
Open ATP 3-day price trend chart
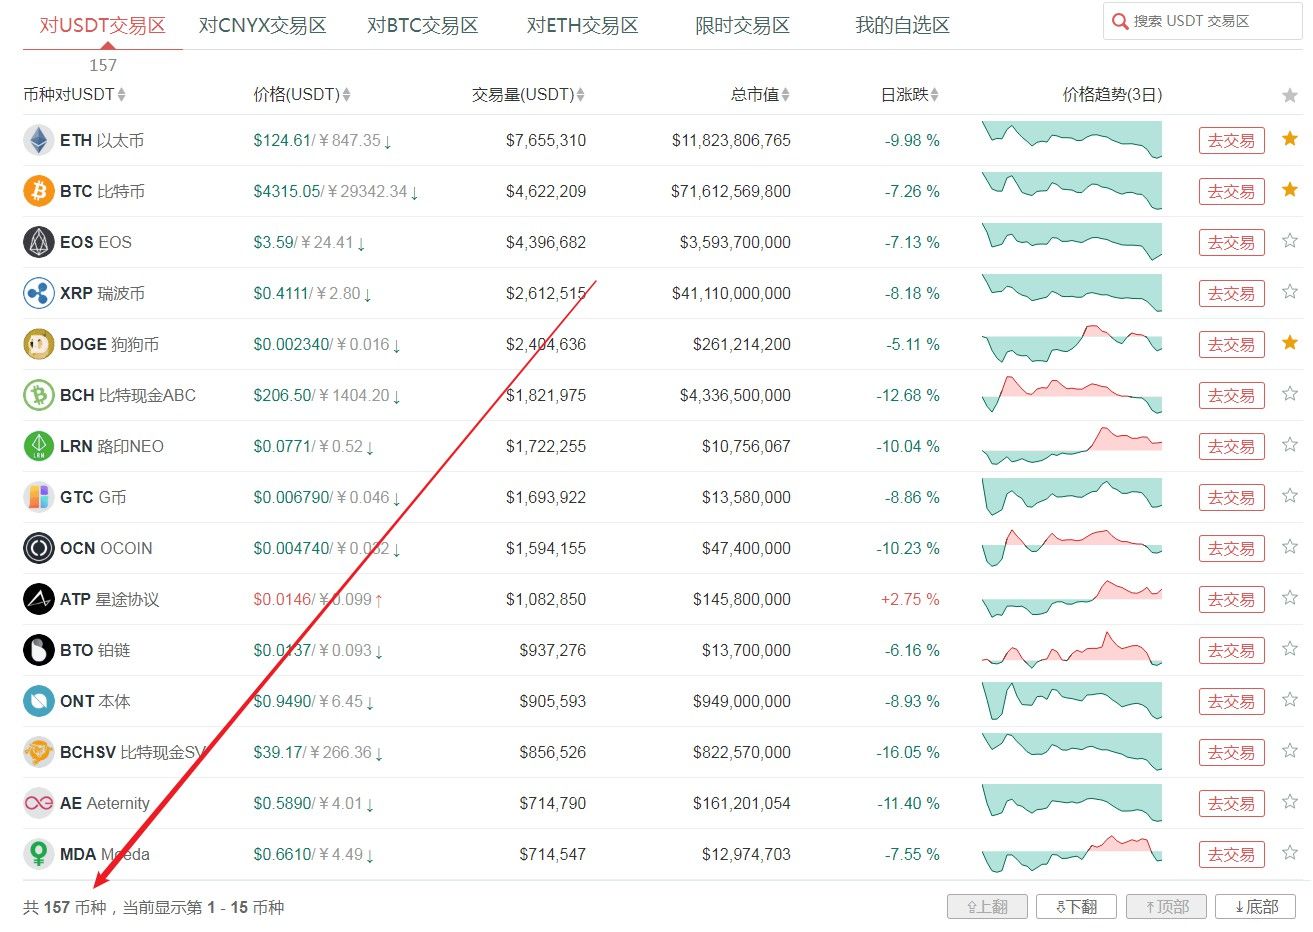tap(1072, 599)
